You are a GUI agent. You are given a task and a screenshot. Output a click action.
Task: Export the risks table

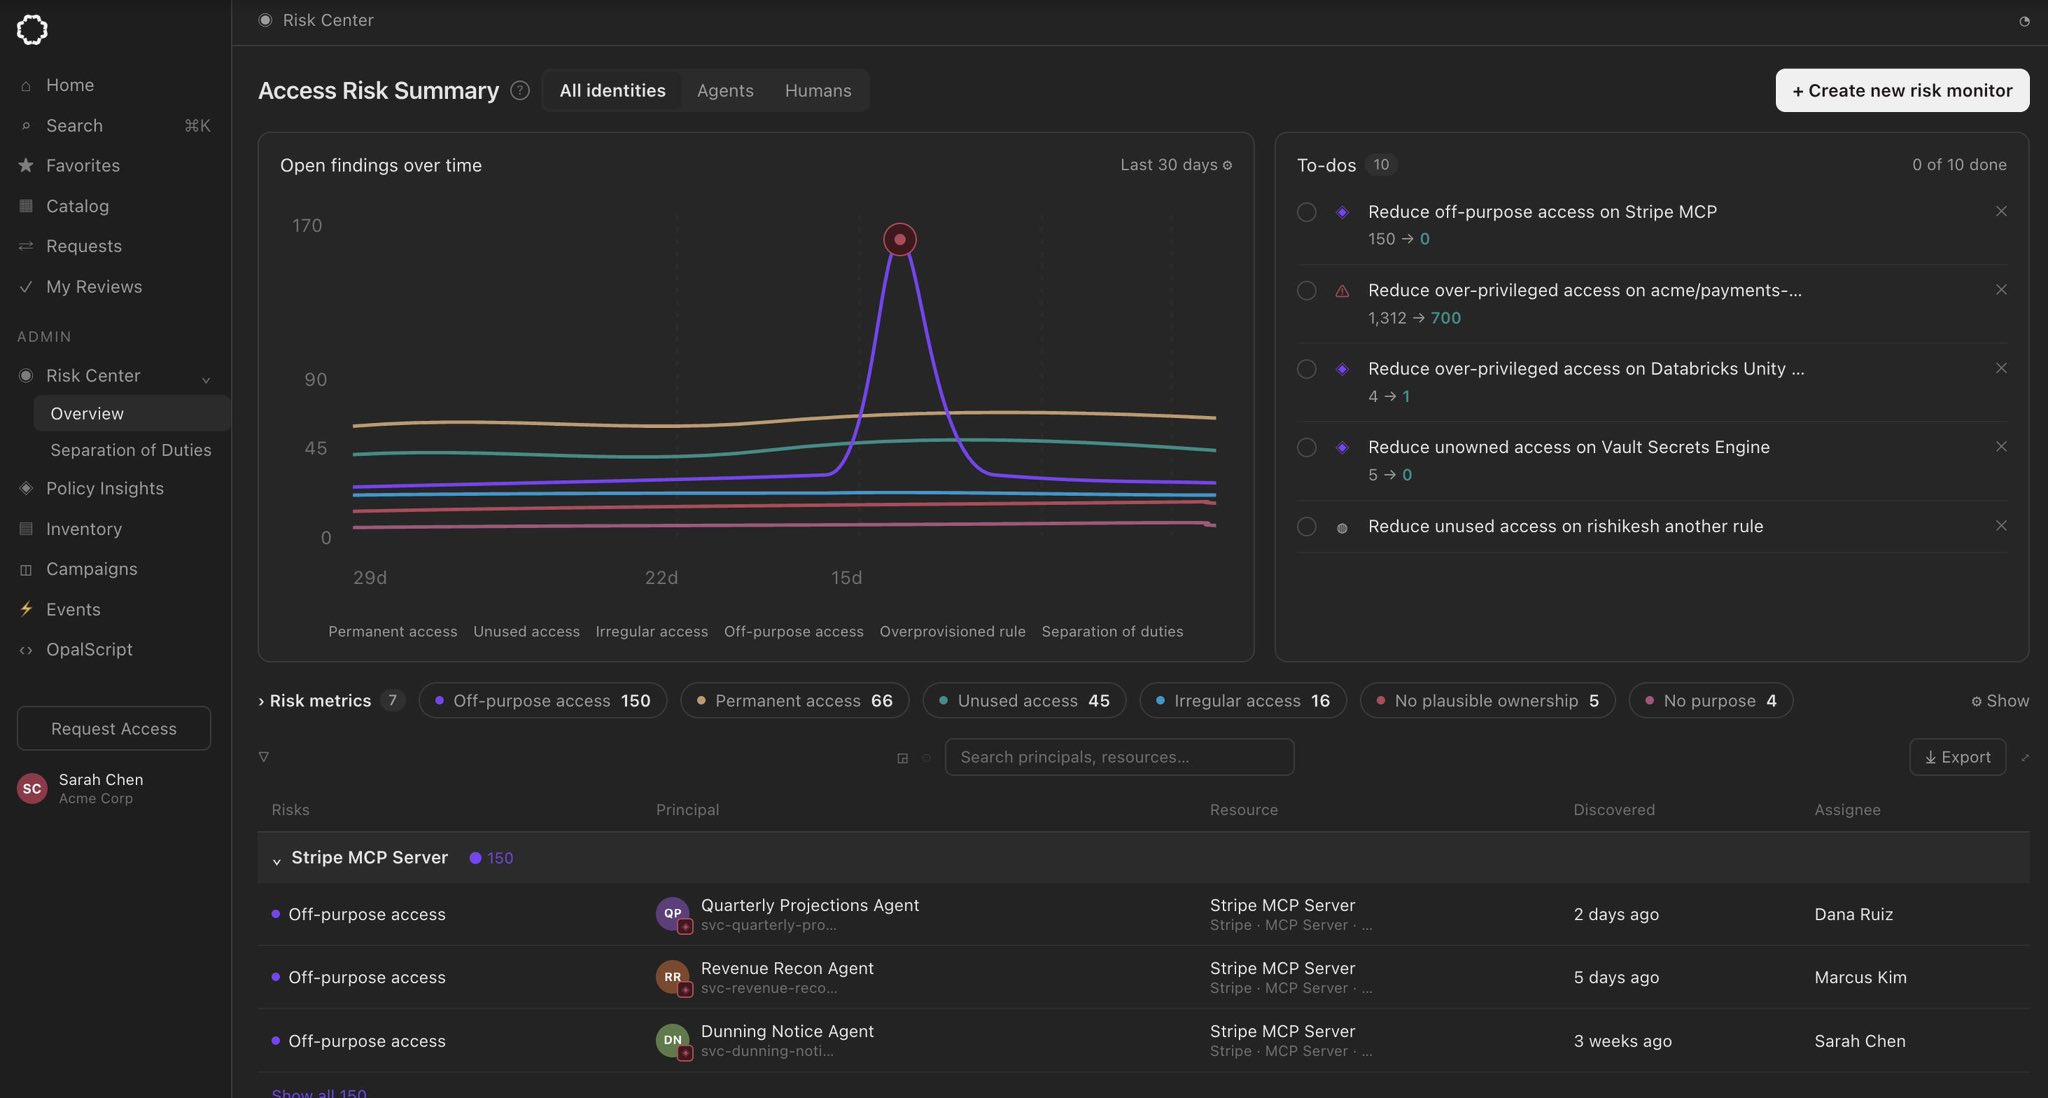(x=1957, y=757)
